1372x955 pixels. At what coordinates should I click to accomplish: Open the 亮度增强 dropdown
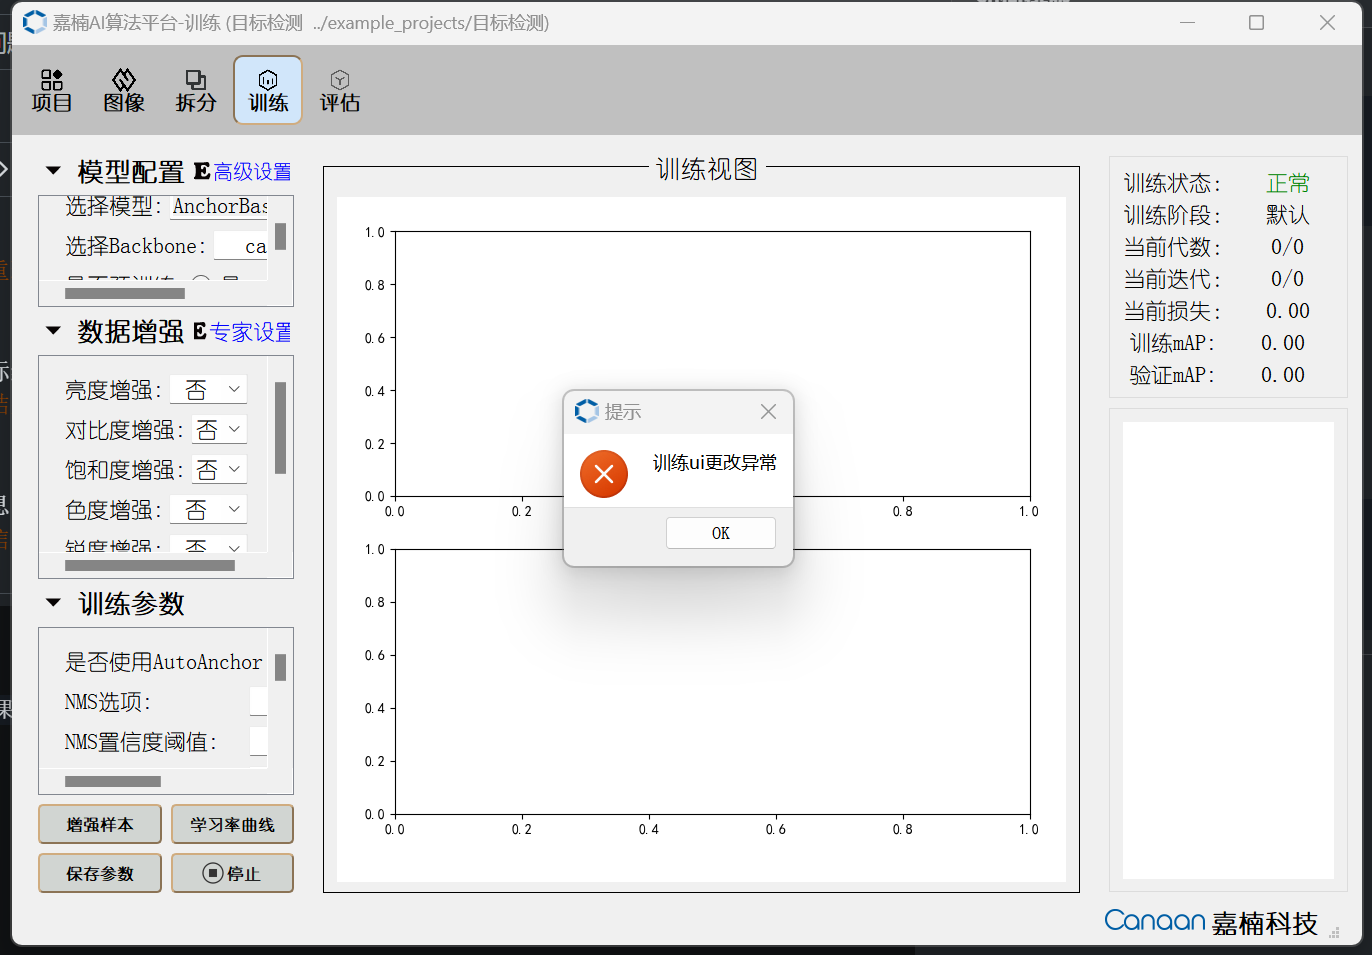208,389
